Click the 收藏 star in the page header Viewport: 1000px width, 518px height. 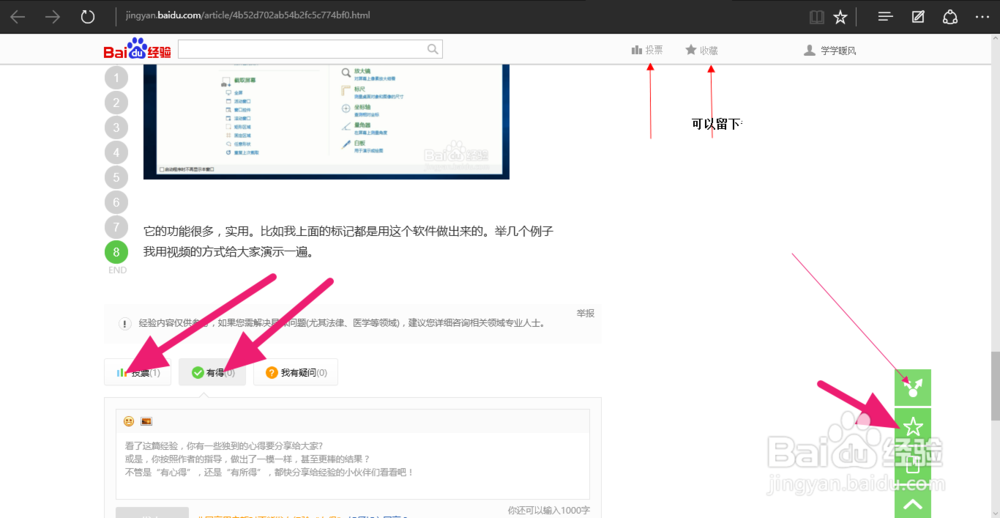(x=691, y=50)
